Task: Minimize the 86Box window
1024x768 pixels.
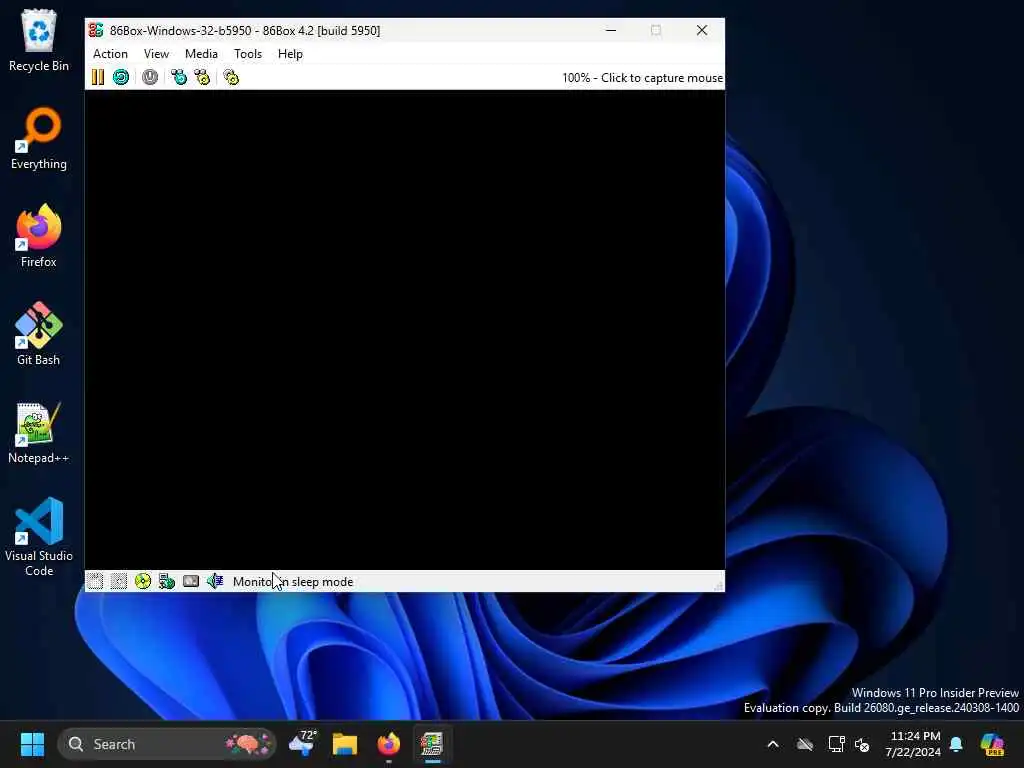Action: (x=611, y=30)
